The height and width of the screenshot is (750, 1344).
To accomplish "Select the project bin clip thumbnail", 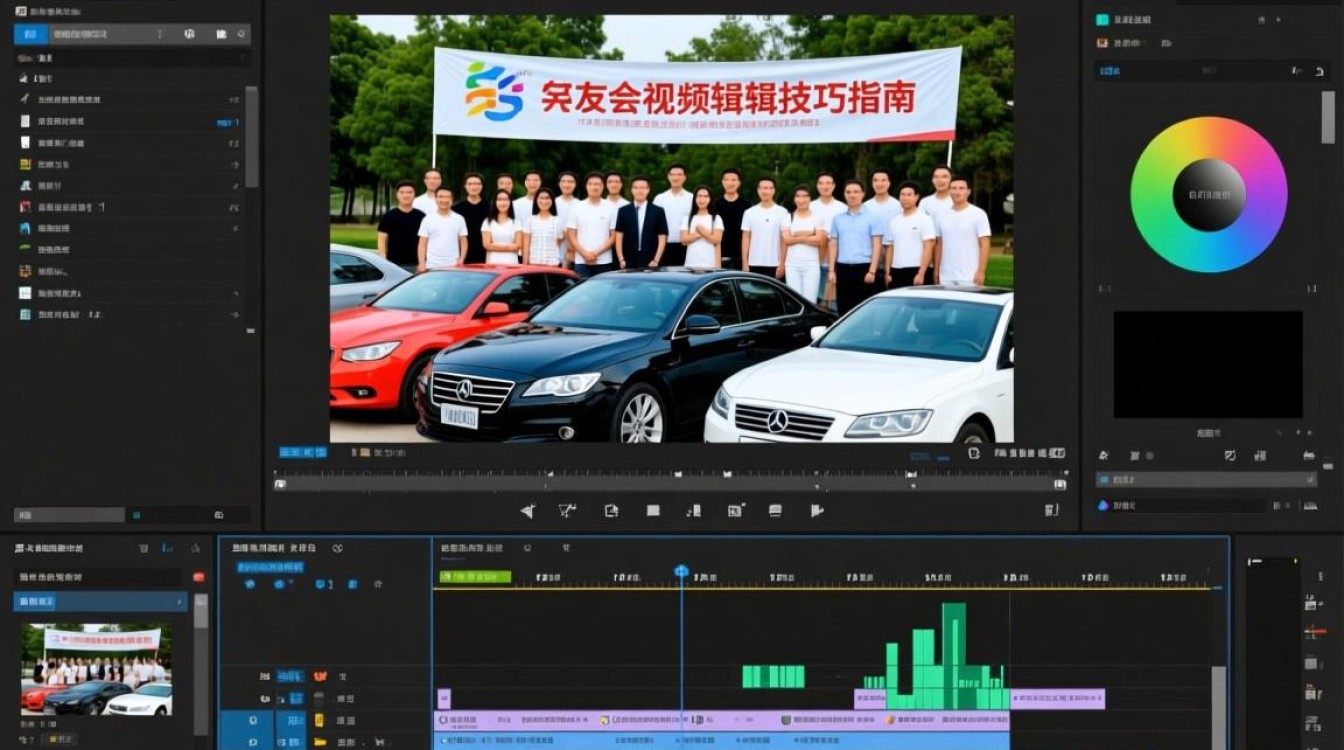I will coord(97,669).
